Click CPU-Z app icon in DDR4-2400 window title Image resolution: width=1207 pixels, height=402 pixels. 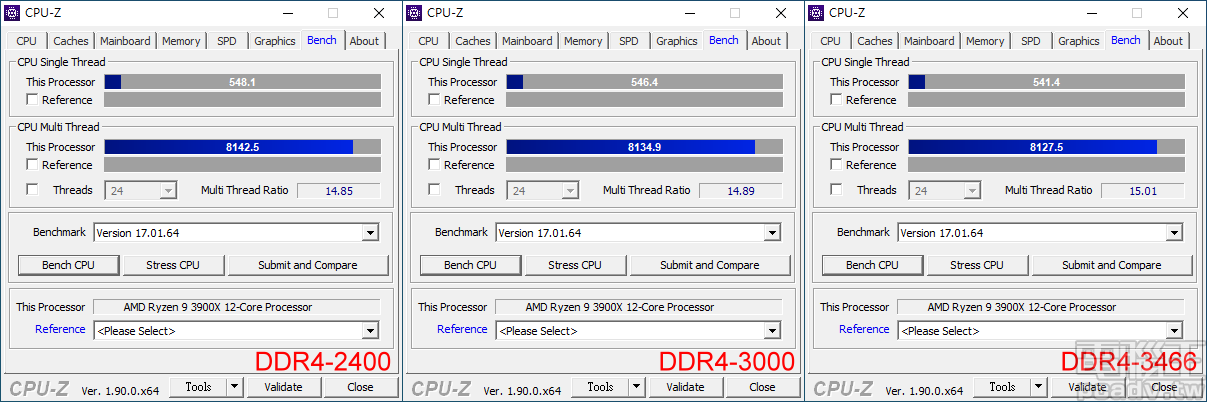14,12
